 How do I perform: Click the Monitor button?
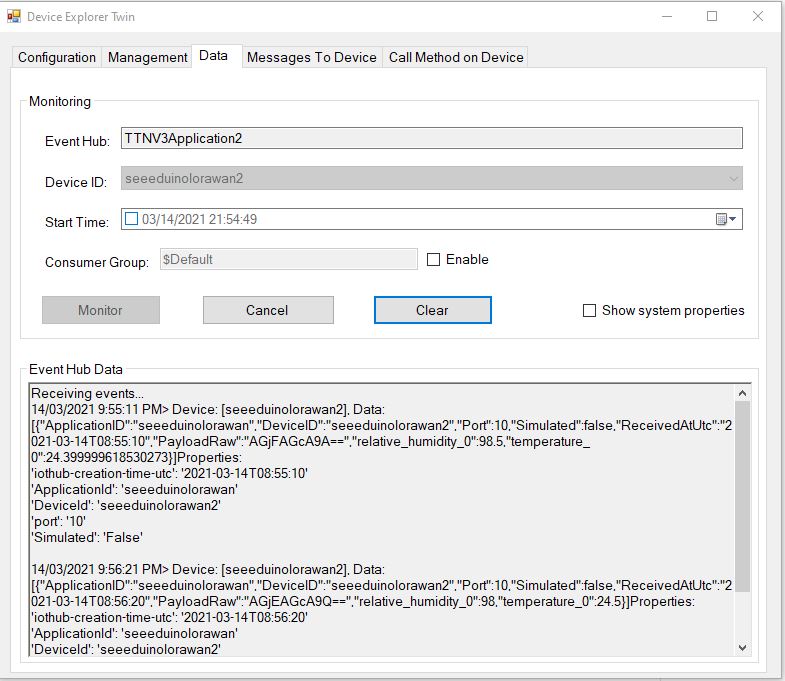coord(100,310)
